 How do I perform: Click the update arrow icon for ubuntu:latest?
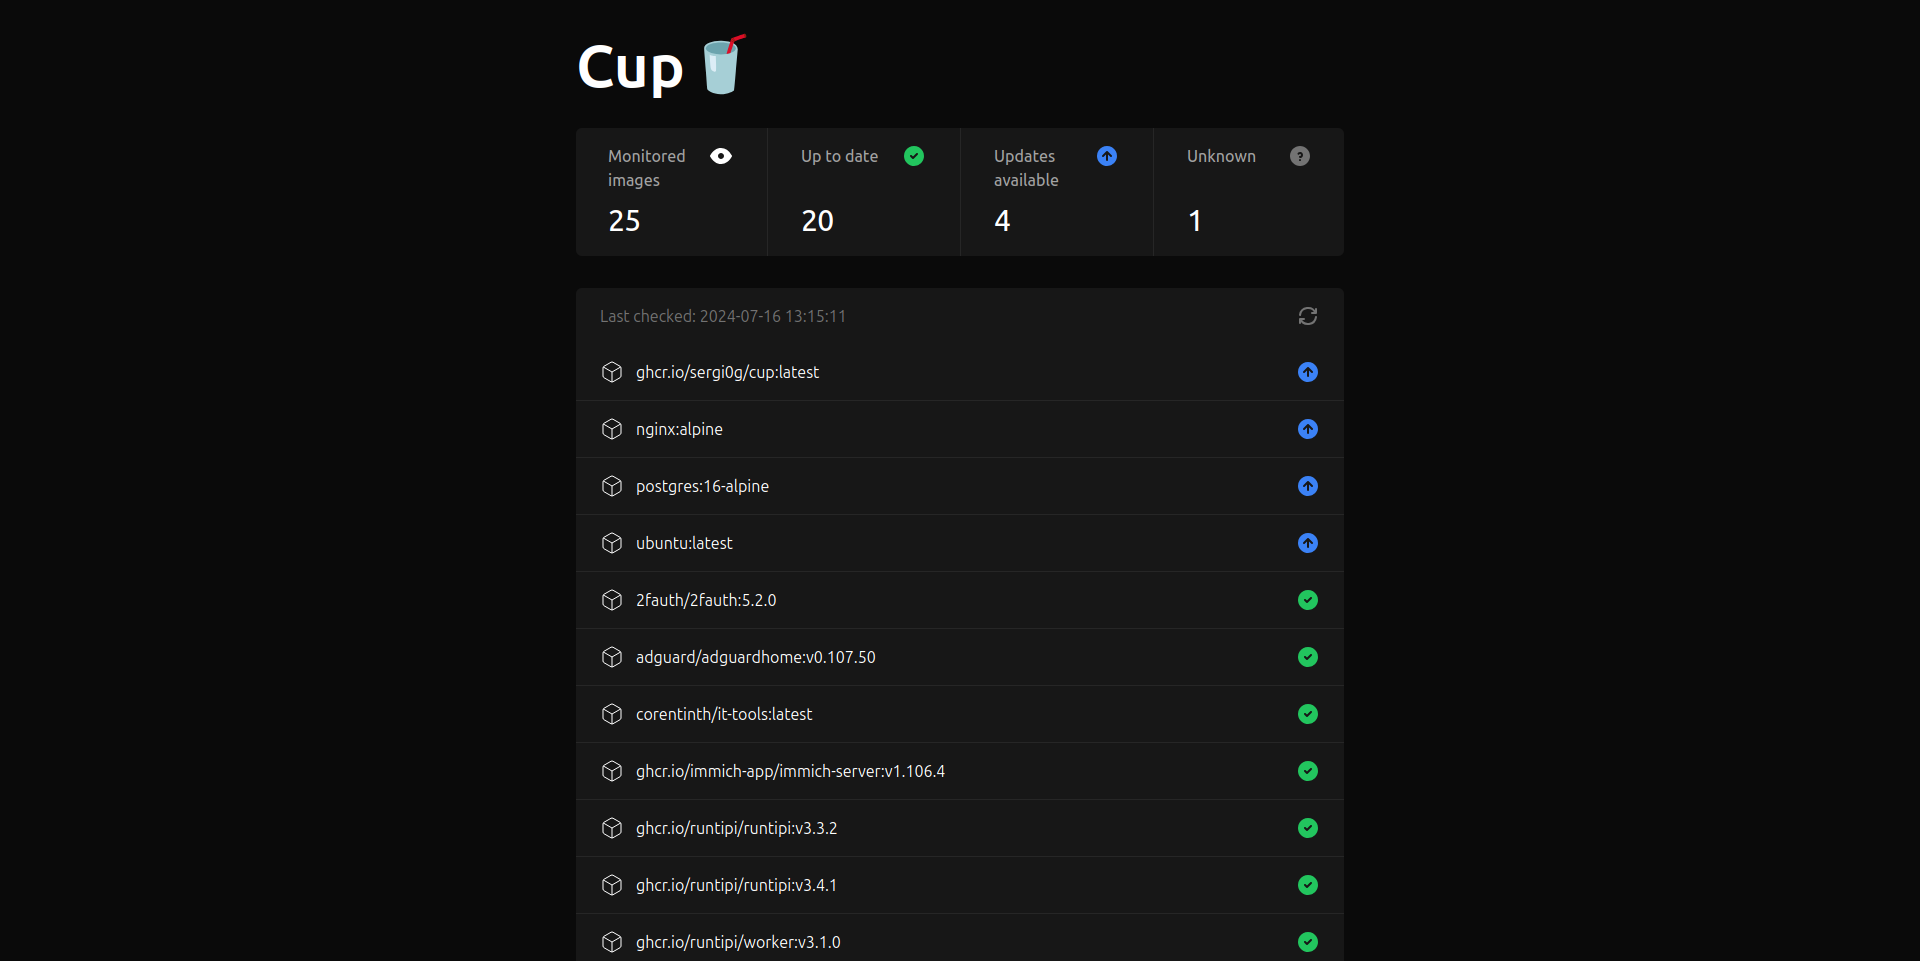tap(1307, 543)
